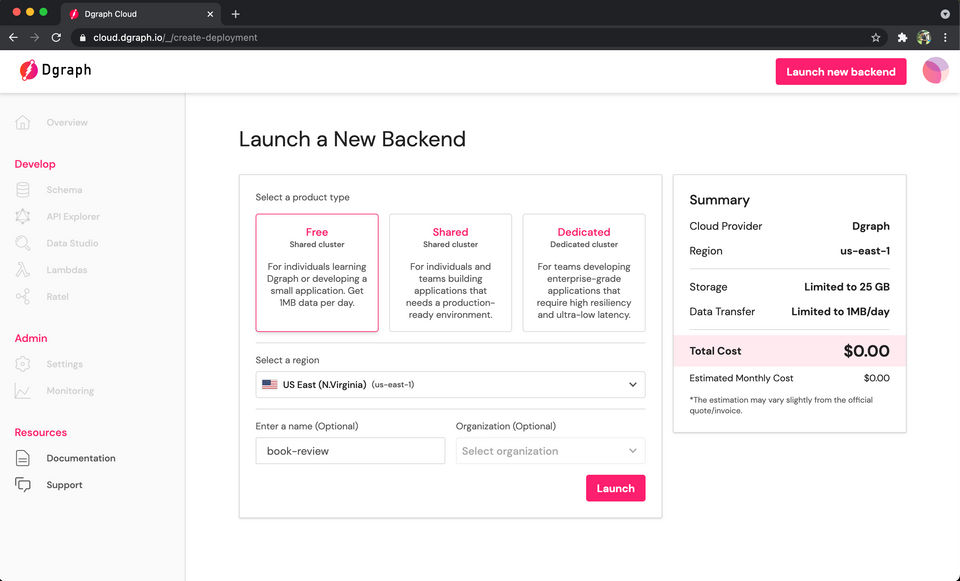Image resolution: width=960 pixels, height=581 pixels.
Task: Click the us-east-1 Region value
Action: [x=864, y=251]
